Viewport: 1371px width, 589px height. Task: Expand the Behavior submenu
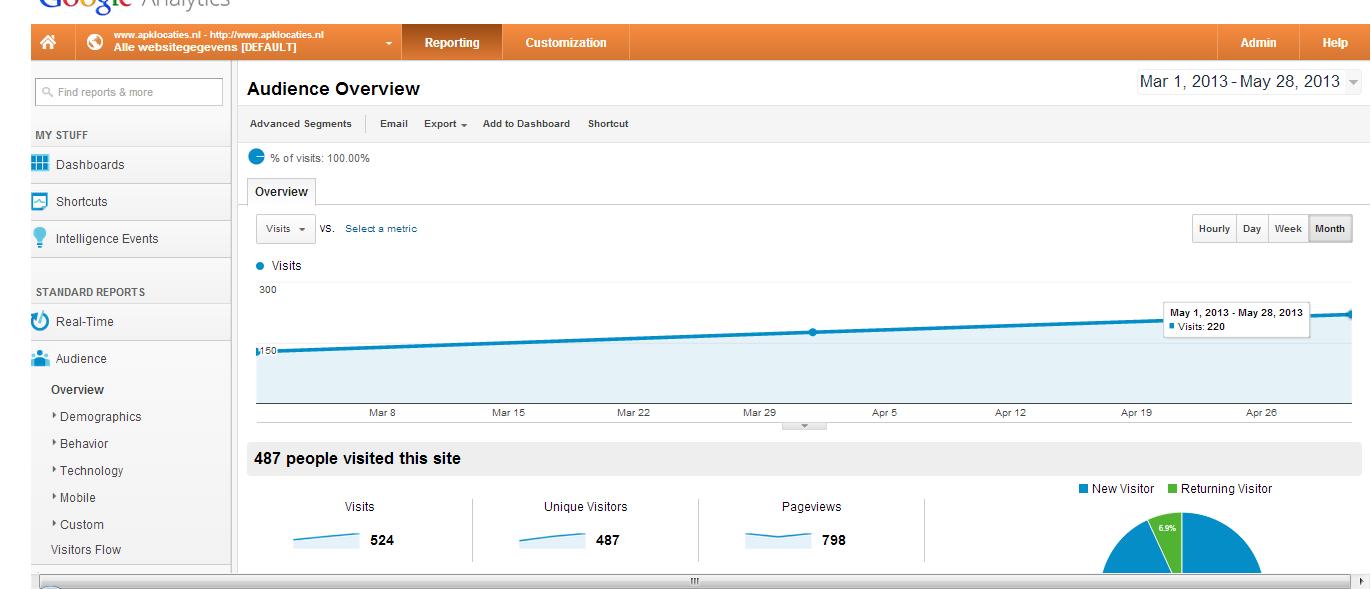[x=84, y=444]
